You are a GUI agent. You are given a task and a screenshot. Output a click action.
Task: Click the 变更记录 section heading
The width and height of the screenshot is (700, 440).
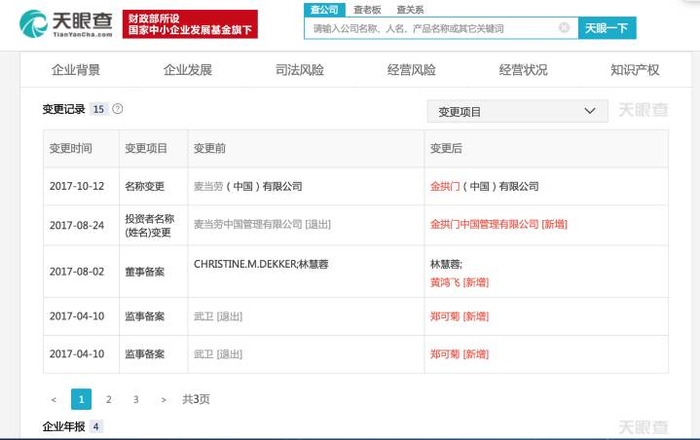64,109
